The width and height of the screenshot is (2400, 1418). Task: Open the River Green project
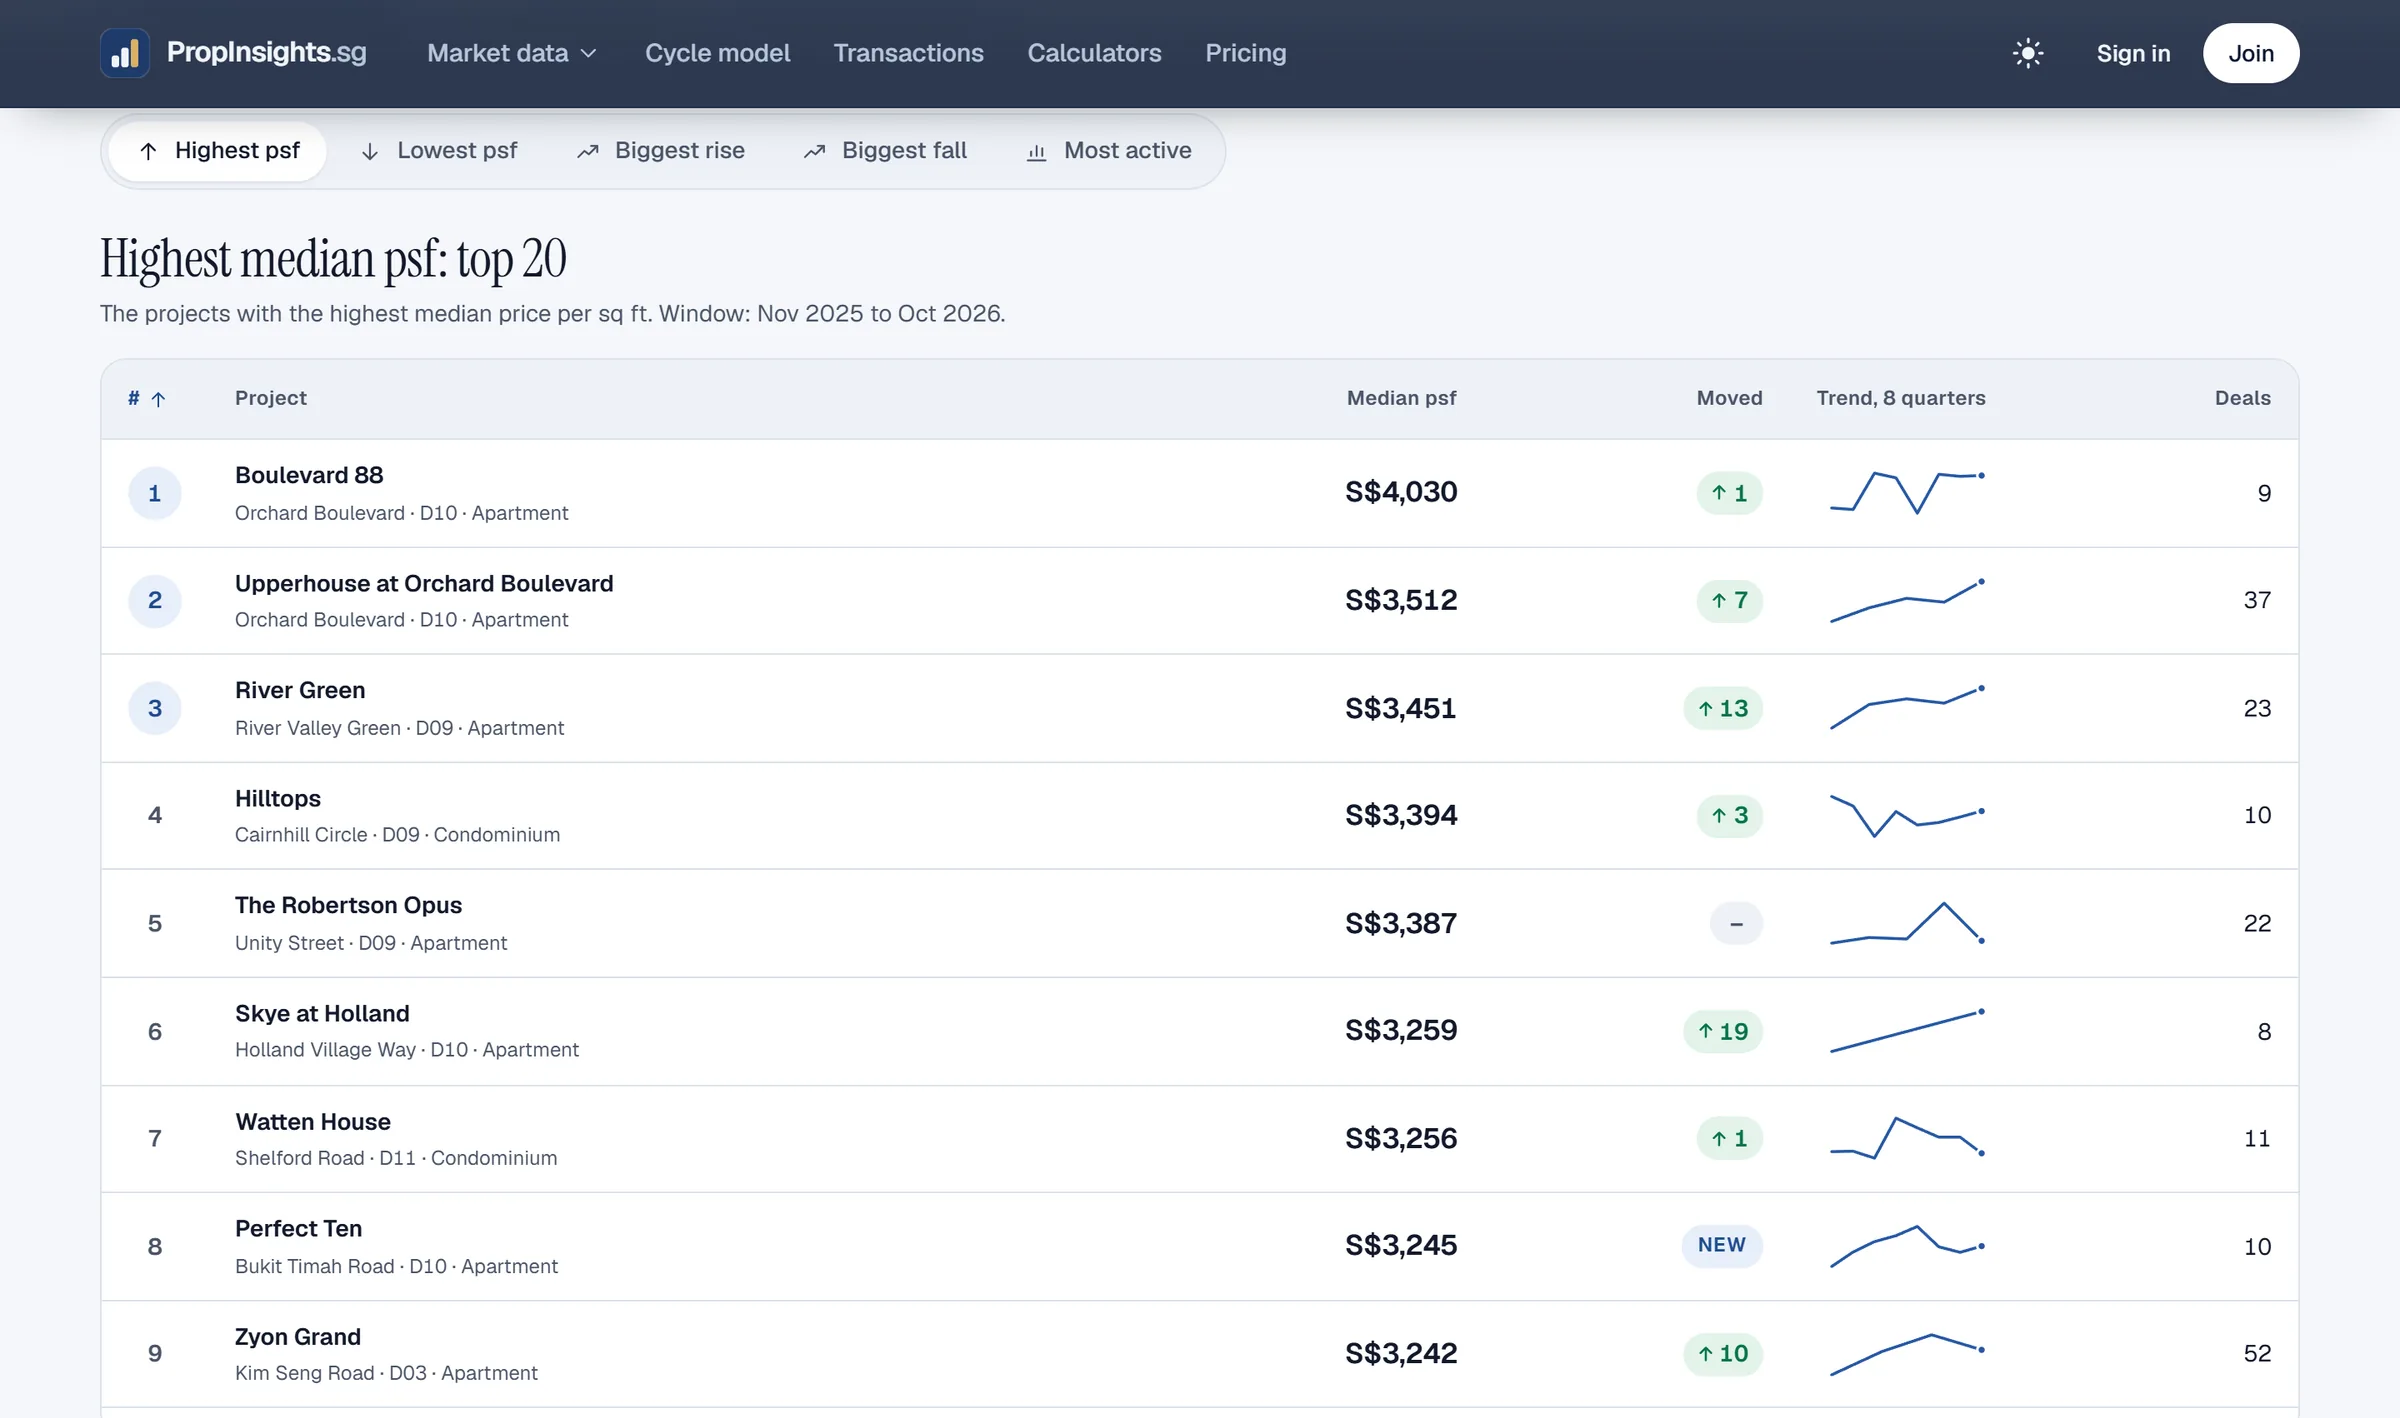coord(300,690)
